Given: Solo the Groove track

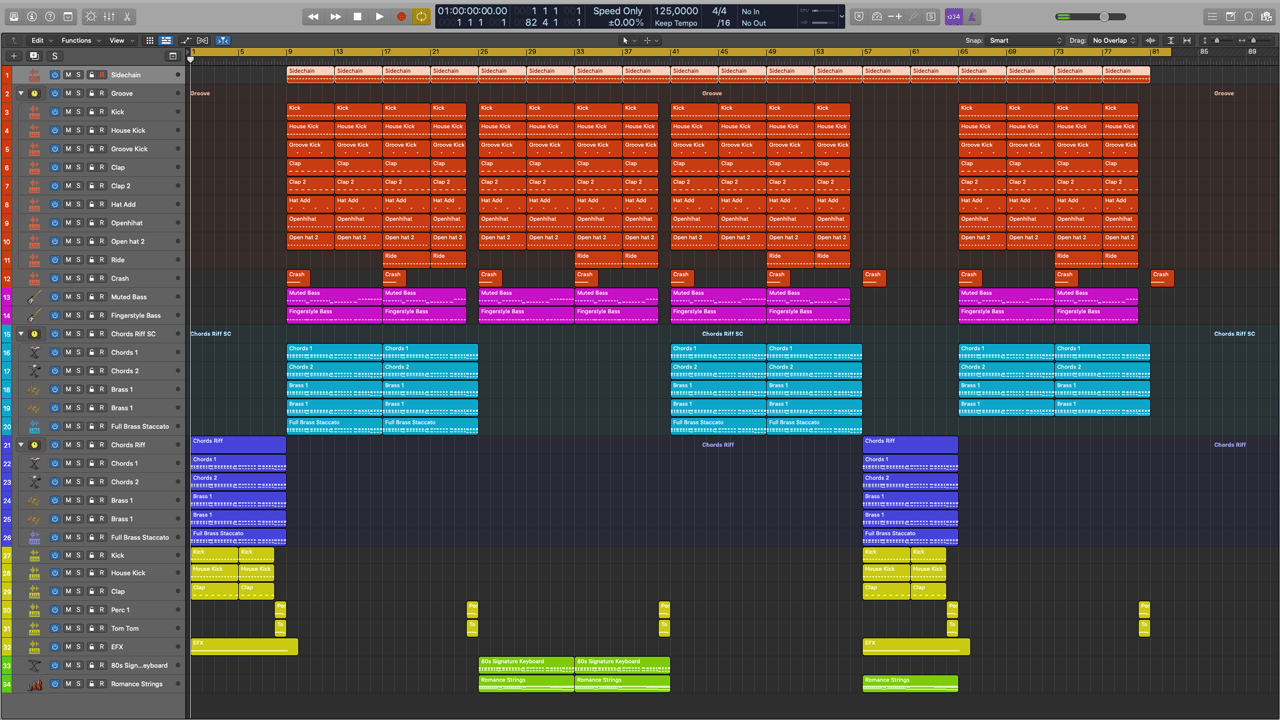Looking at the screenshot, I should click(79, 93).
